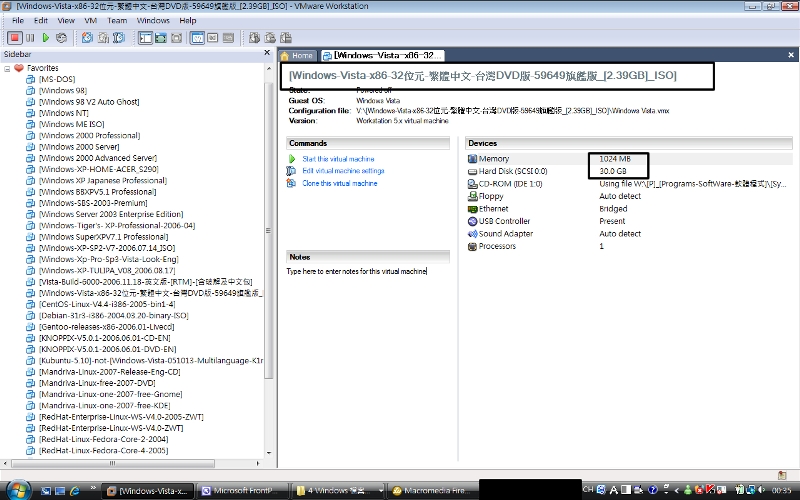This screenshot has width=800, height=500.
Task: Select [KNOPPIX-V5.0.1-2006.06.01-DVD-EN] entry
Action: (107, 349)
